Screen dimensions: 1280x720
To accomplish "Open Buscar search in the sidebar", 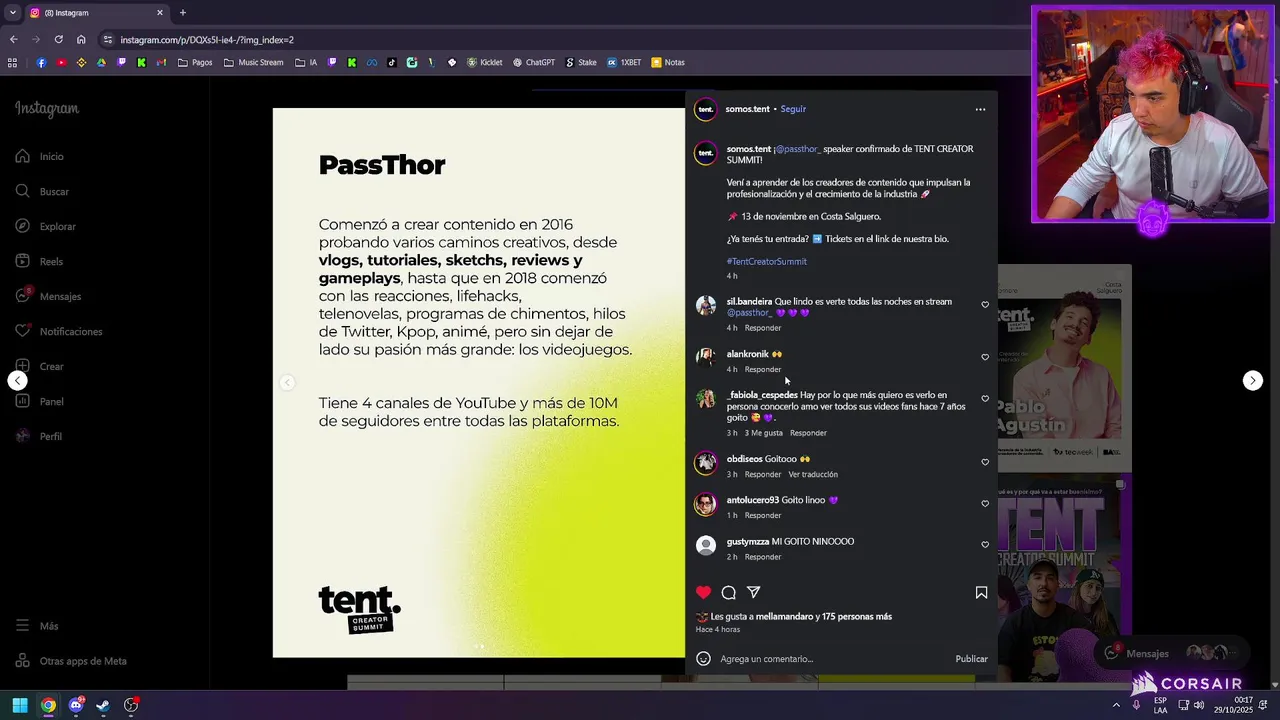I will 42,191.
